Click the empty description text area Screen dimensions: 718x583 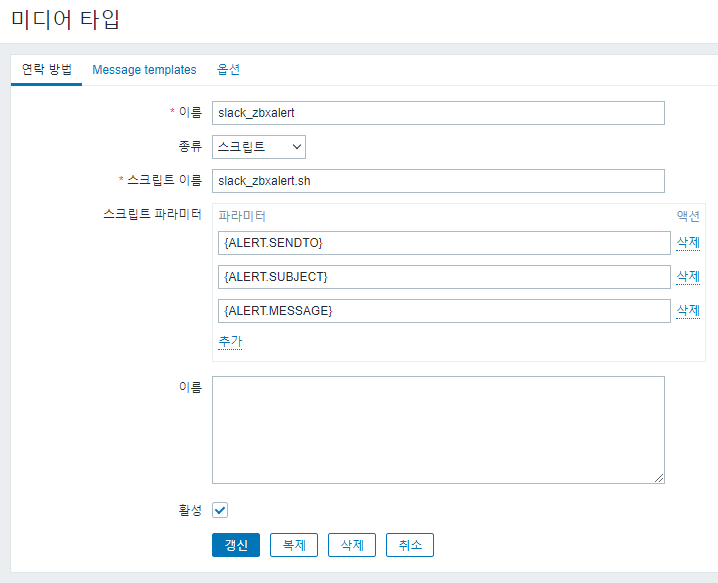click(438, 430)
